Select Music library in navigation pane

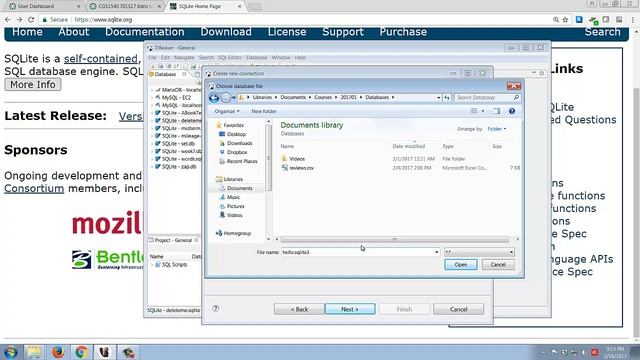pos(233,197)
